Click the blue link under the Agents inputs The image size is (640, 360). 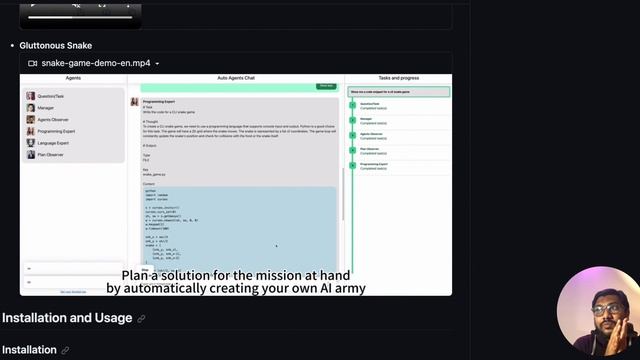73,292
